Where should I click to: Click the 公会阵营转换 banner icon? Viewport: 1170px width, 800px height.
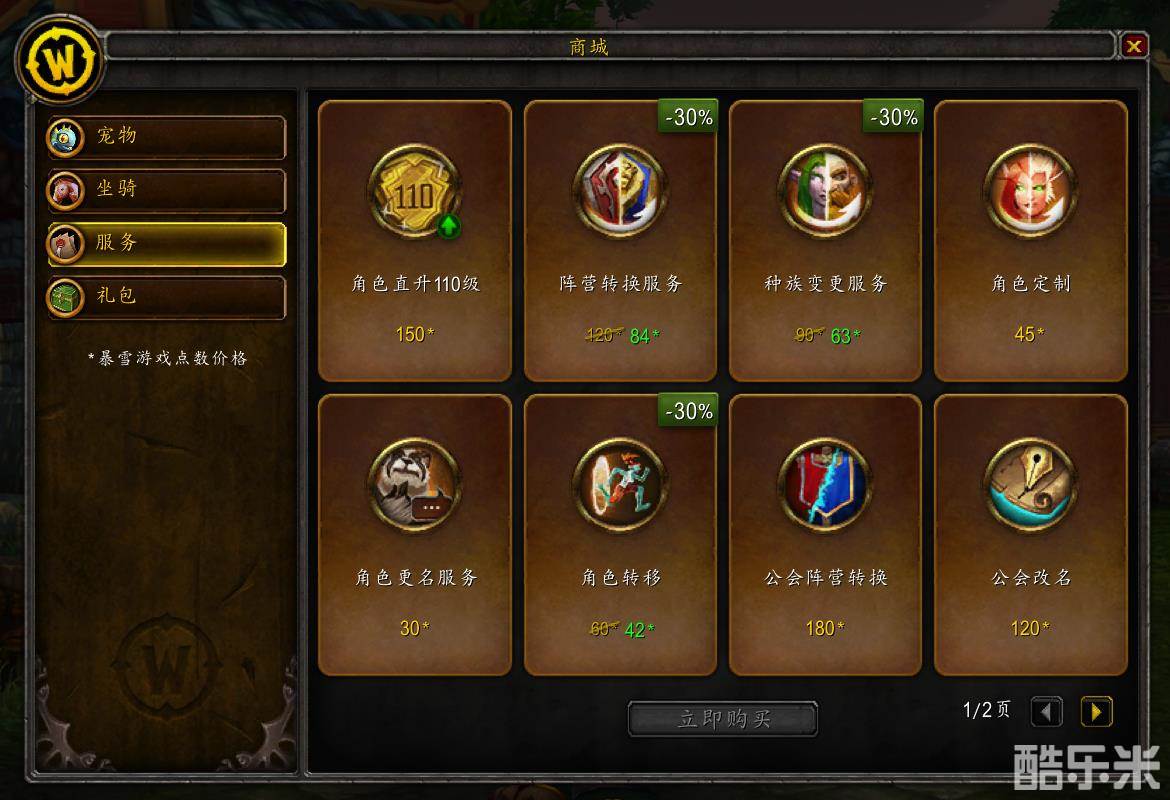(x=825, y=485)
